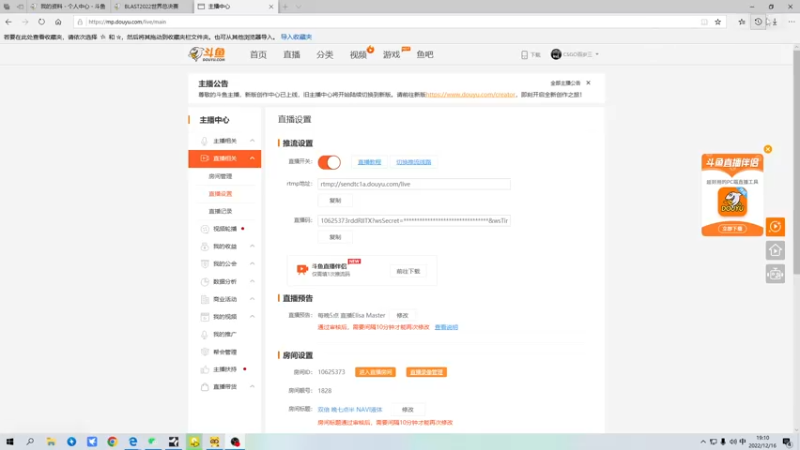The image size is (800, 450).
Task: Click the 直播码 stream key field
Action: [x=414, y=220]
